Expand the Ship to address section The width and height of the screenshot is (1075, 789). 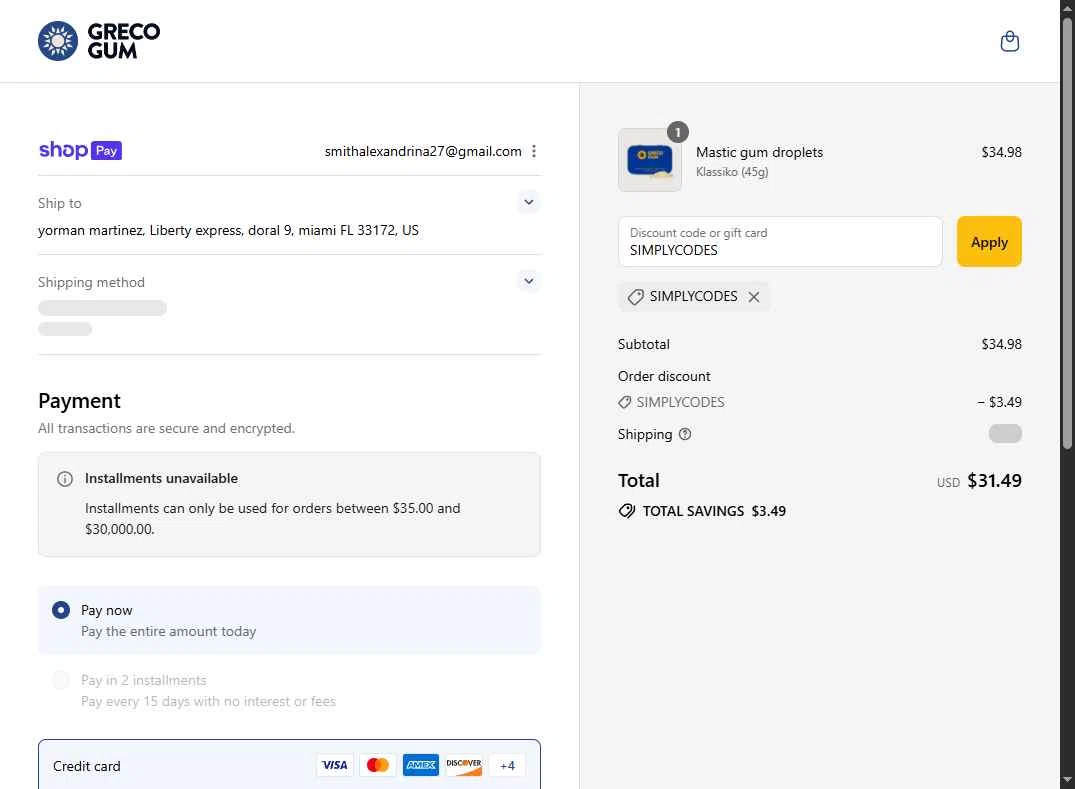(529, 202)
